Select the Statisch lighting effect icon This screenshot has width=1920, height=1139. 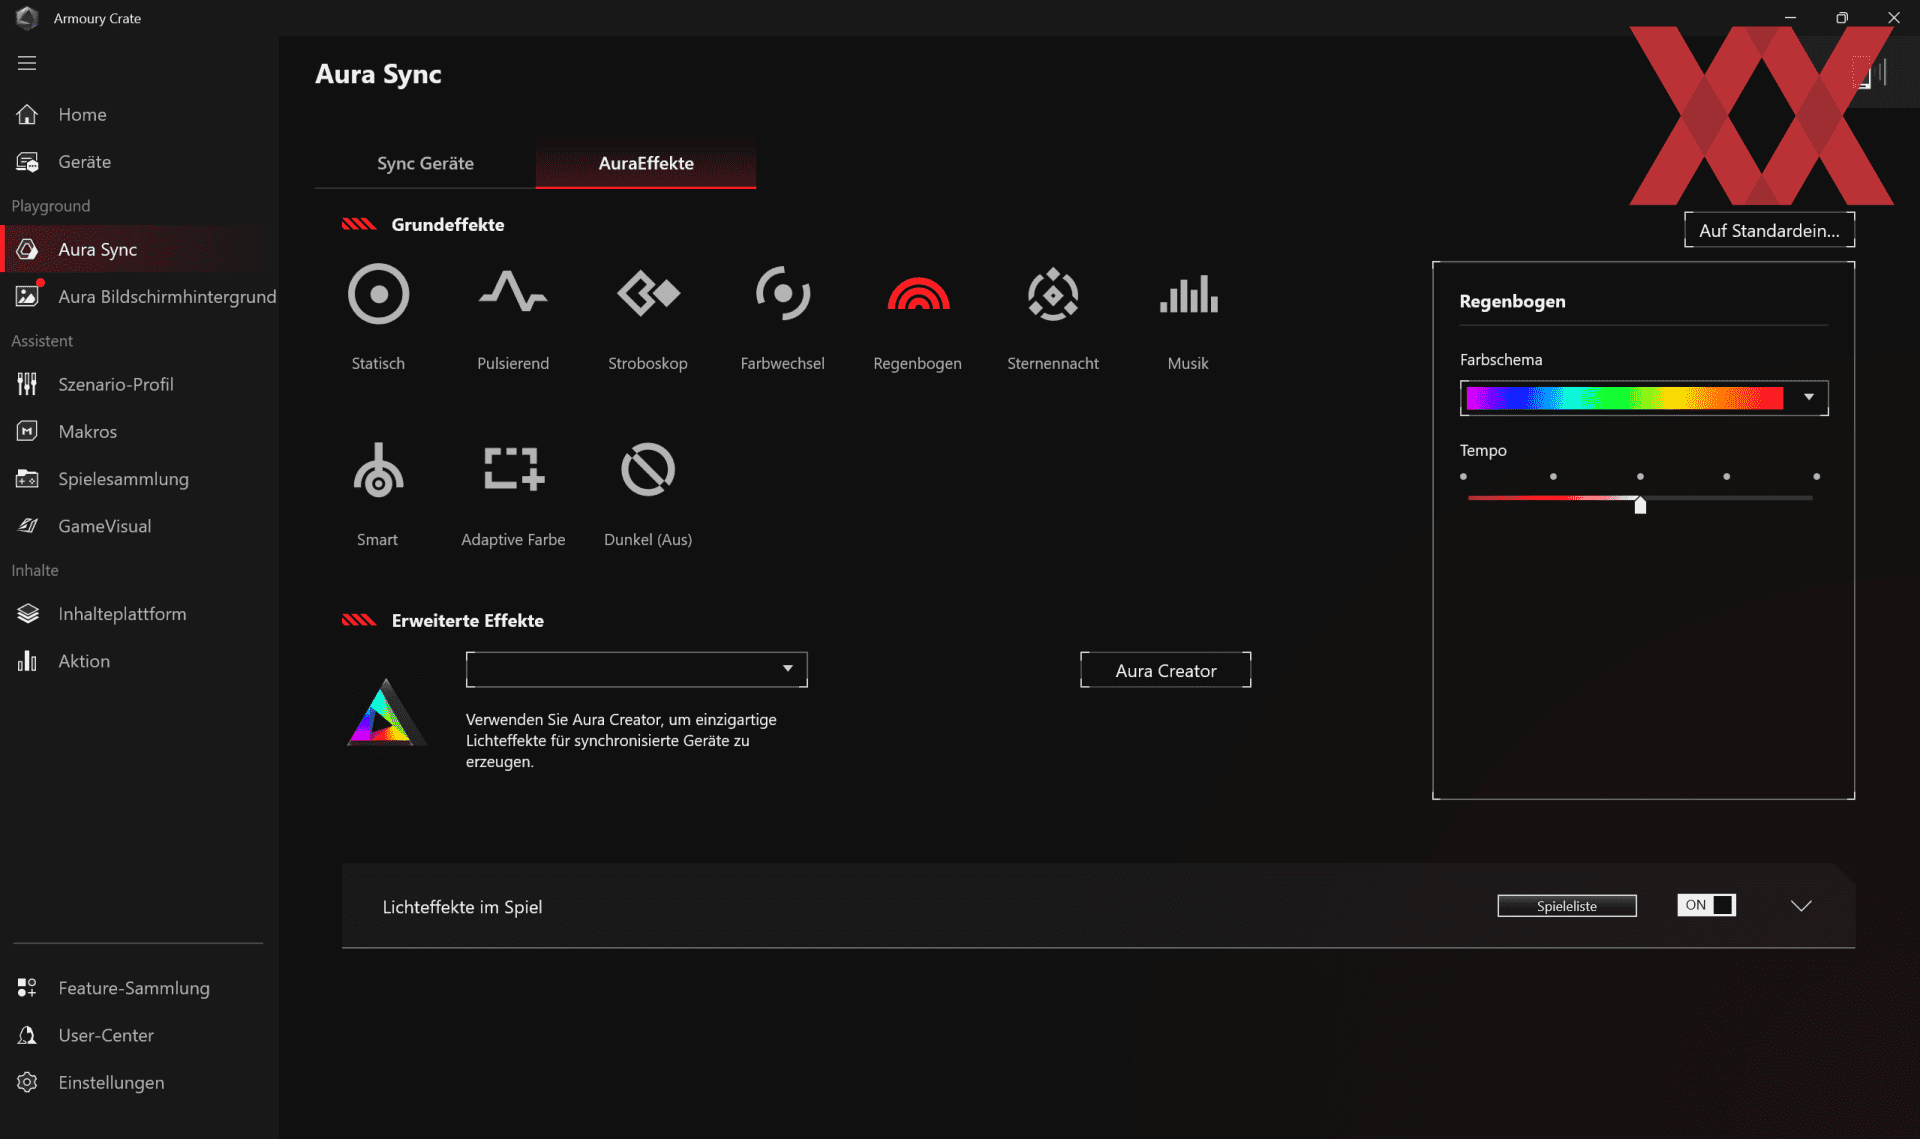(378, 294)
